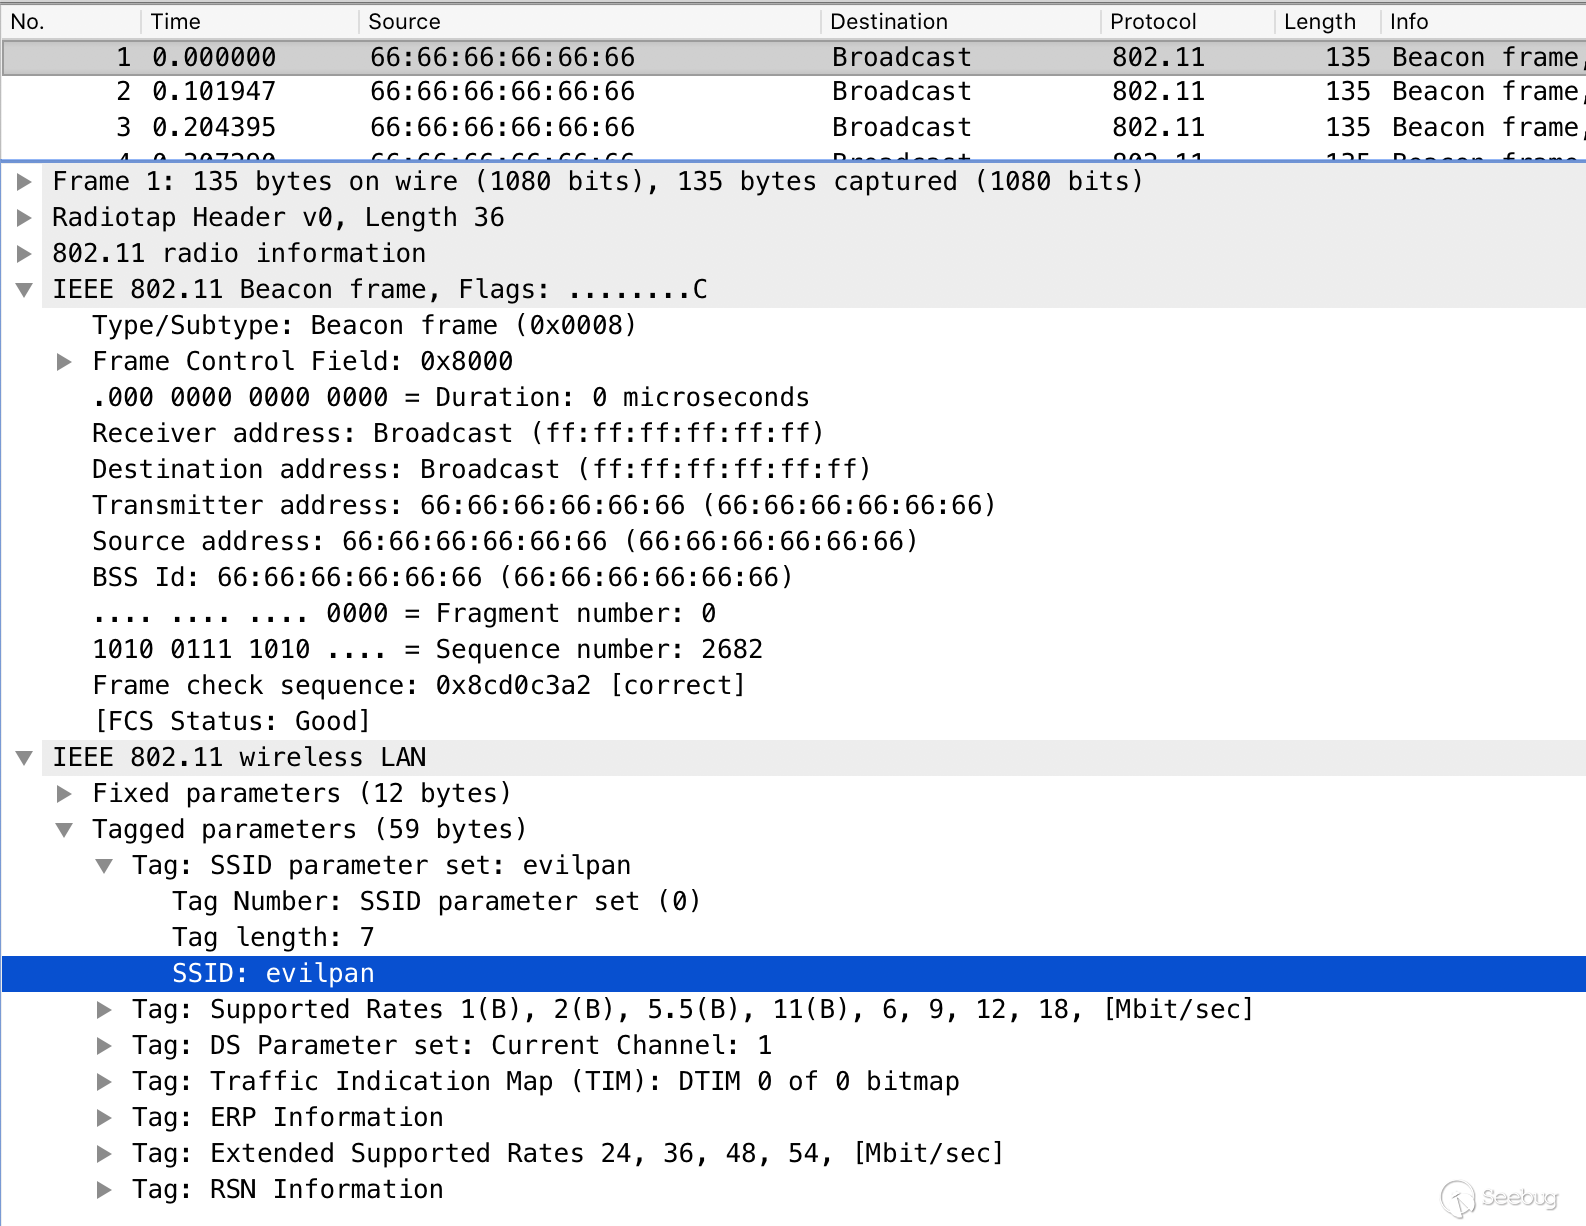Viewport: 1586px width, 1226px height.
Task: Expand 802.11 radio information section
Action: pos(25,254)
